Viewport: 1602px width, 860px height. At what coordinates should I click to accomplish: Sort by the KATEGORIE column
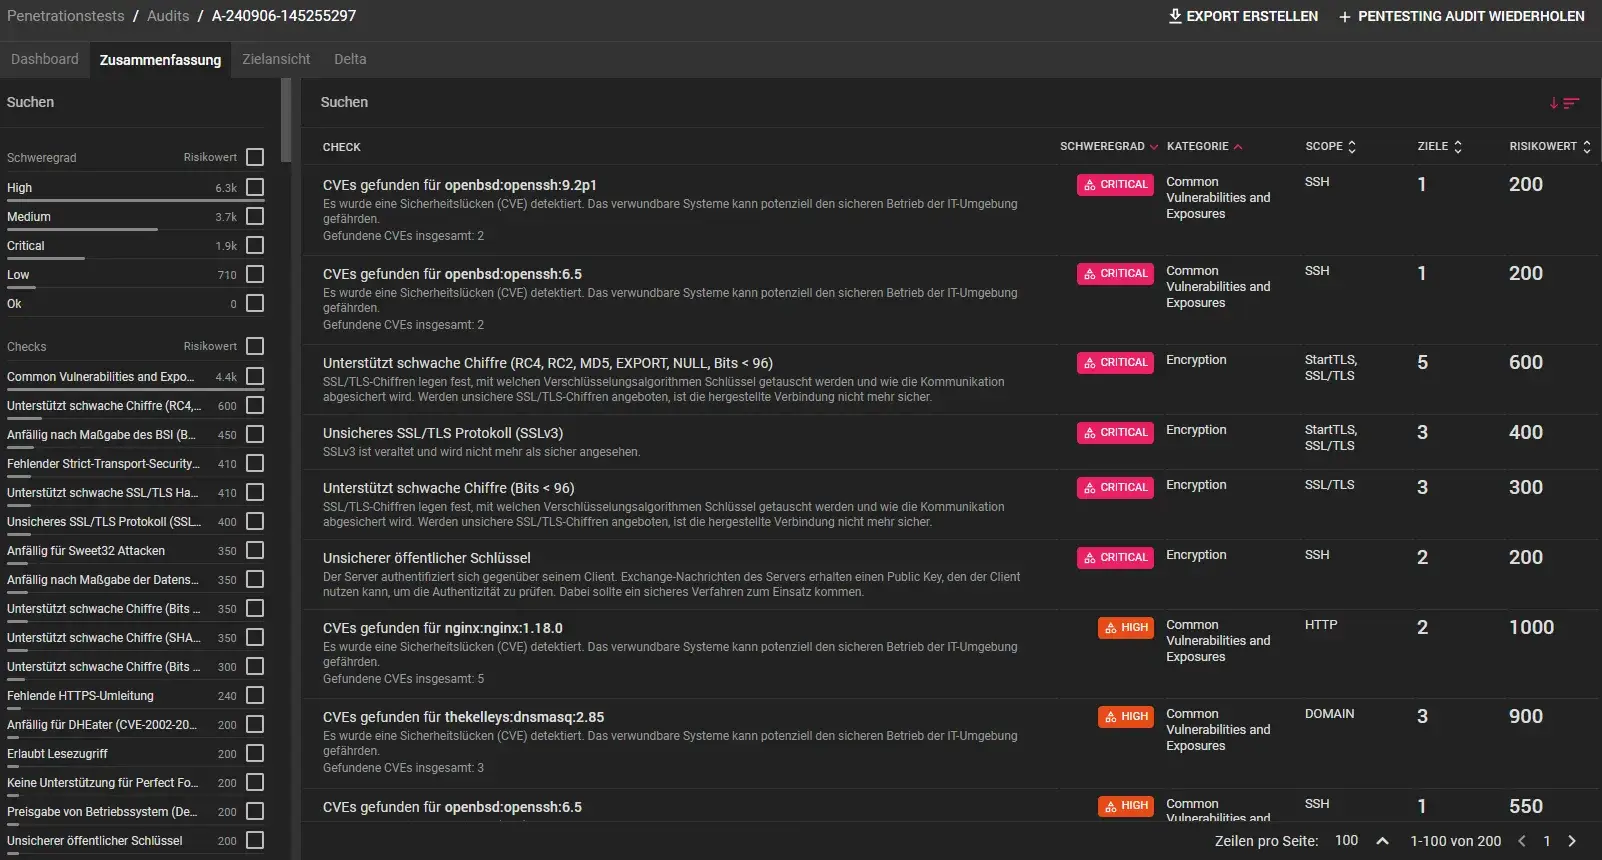(x=1204, y=147)
